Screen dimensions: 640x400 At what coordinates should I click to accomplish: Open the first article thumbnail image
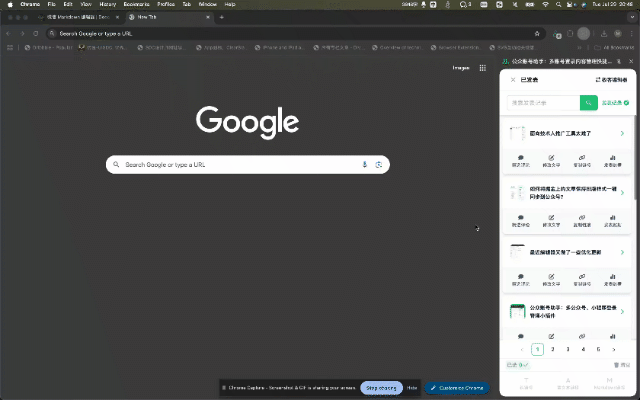(x=517, y=133)
